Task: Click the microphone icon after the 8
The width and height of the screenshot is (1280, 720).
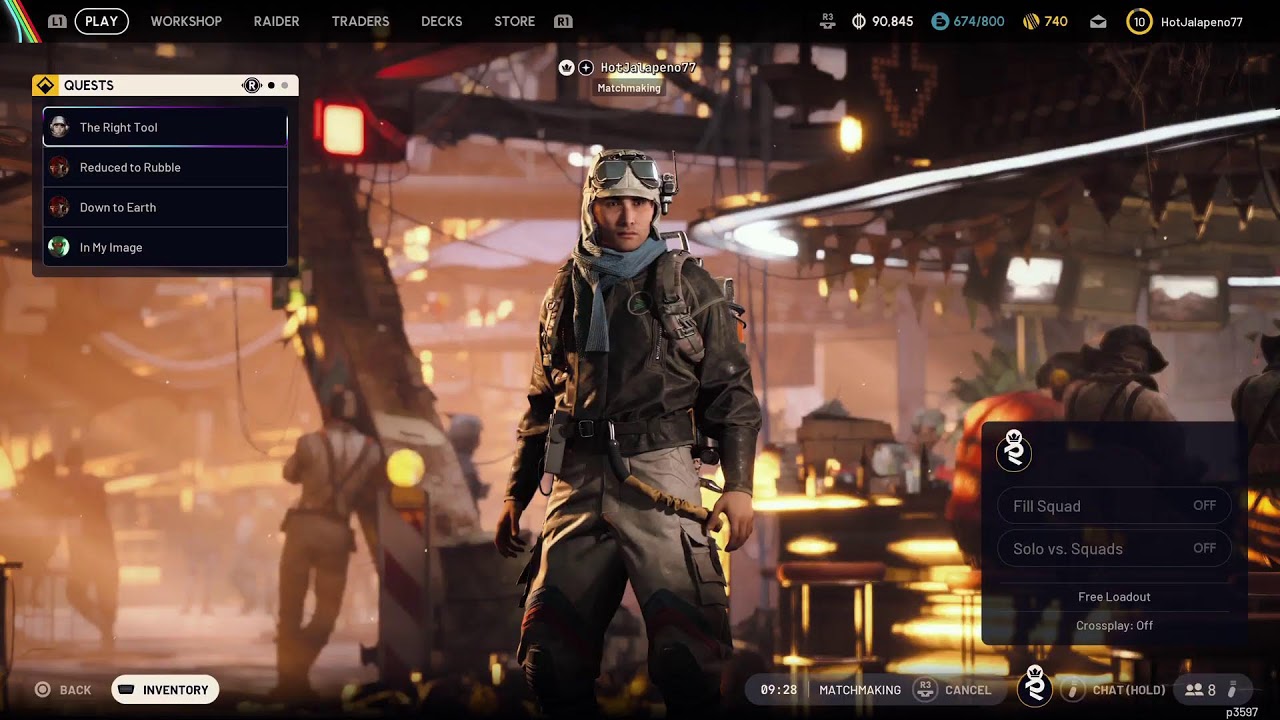Action: [x=1232, y=690]
